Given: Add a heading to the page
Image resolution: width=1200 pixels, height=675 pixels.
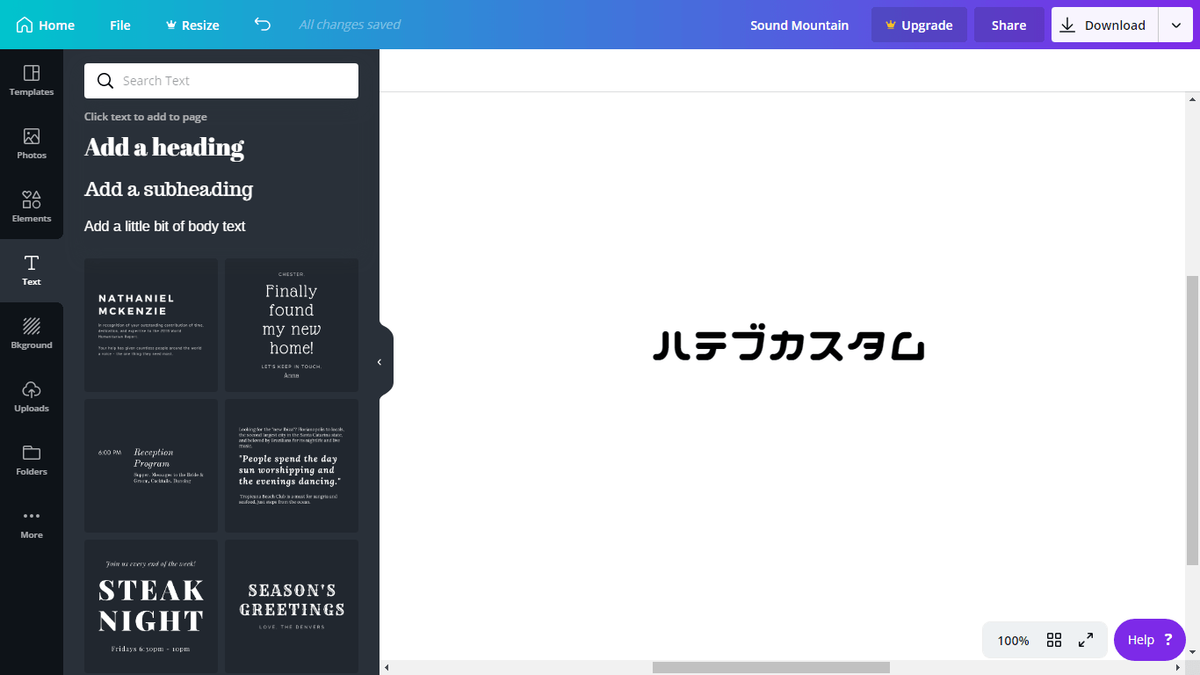Looking at the screenshot, I should point(164,147).
